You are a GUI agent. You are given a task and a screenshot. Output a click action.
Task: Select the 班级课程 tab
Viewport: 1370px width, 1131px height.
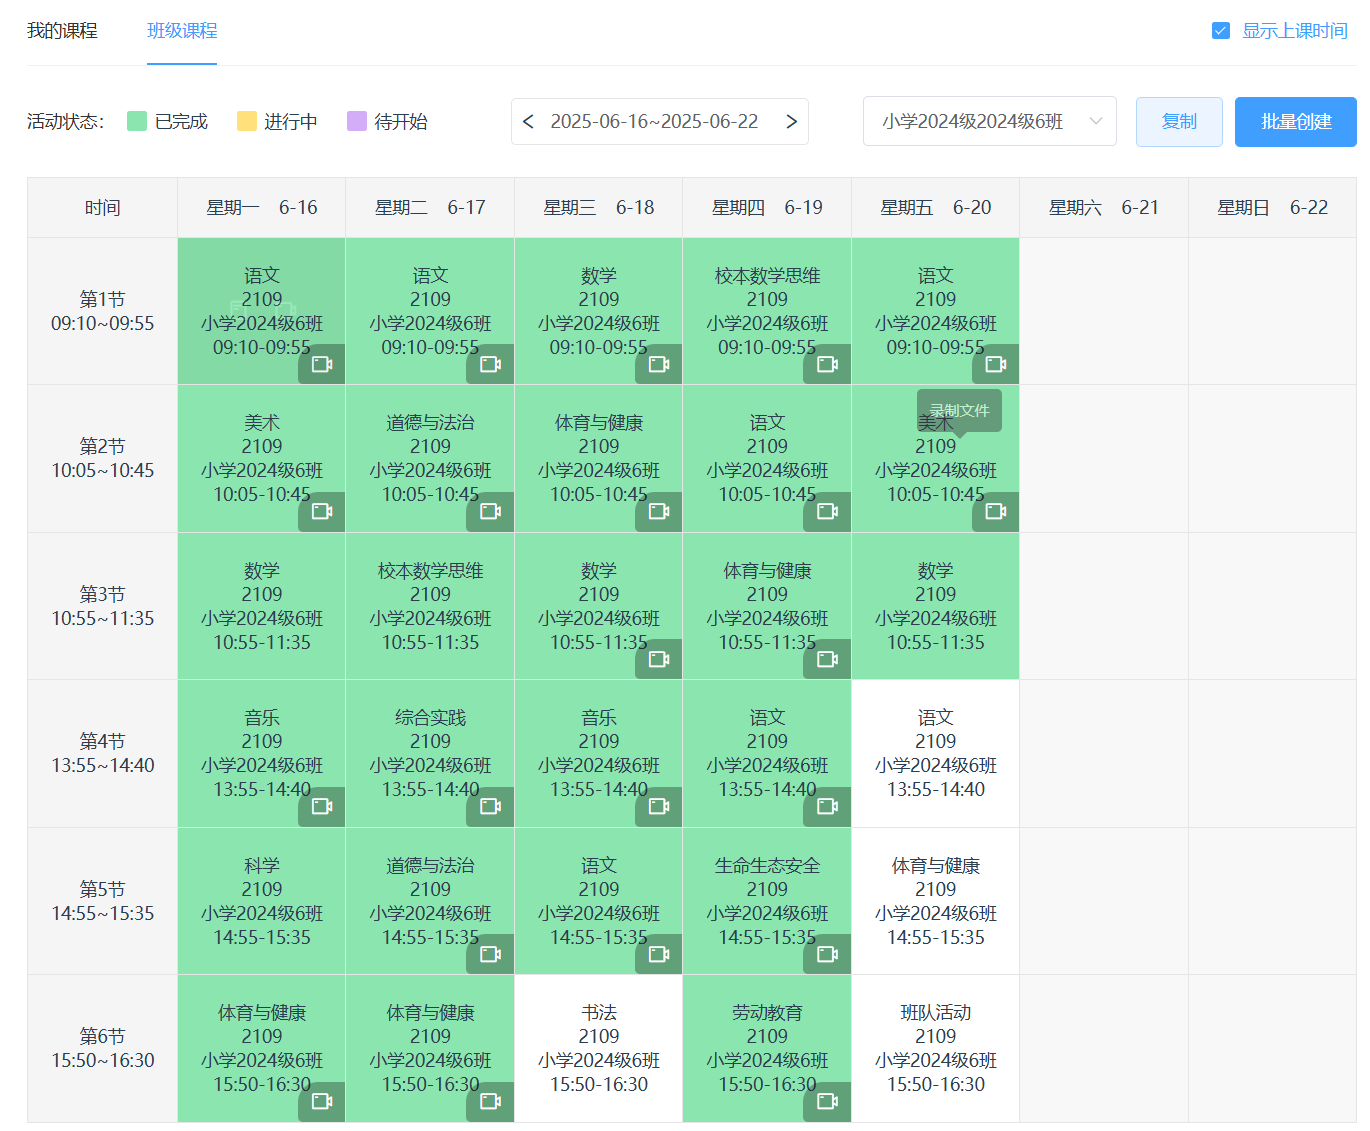click(182, 31)
